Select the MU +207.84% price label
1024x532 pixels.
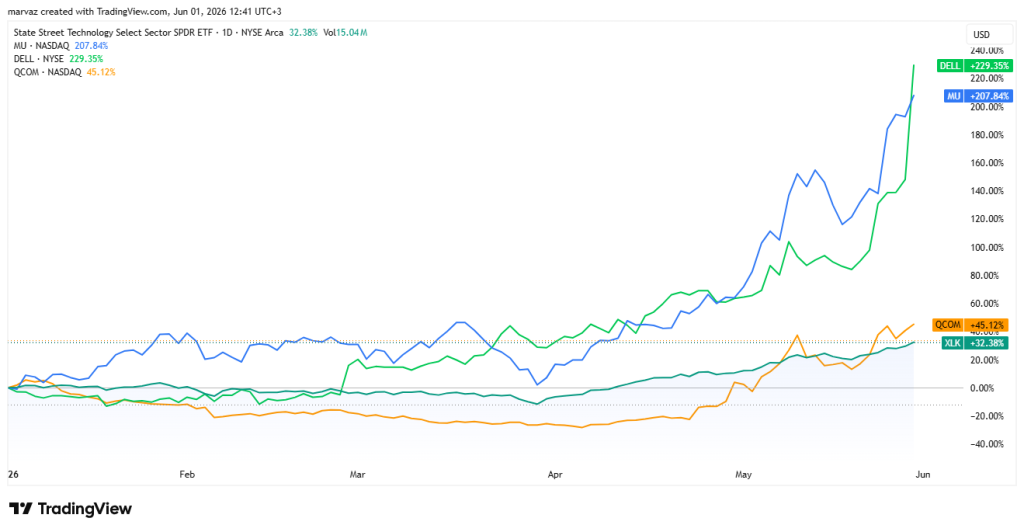click(x=978, y=96)
